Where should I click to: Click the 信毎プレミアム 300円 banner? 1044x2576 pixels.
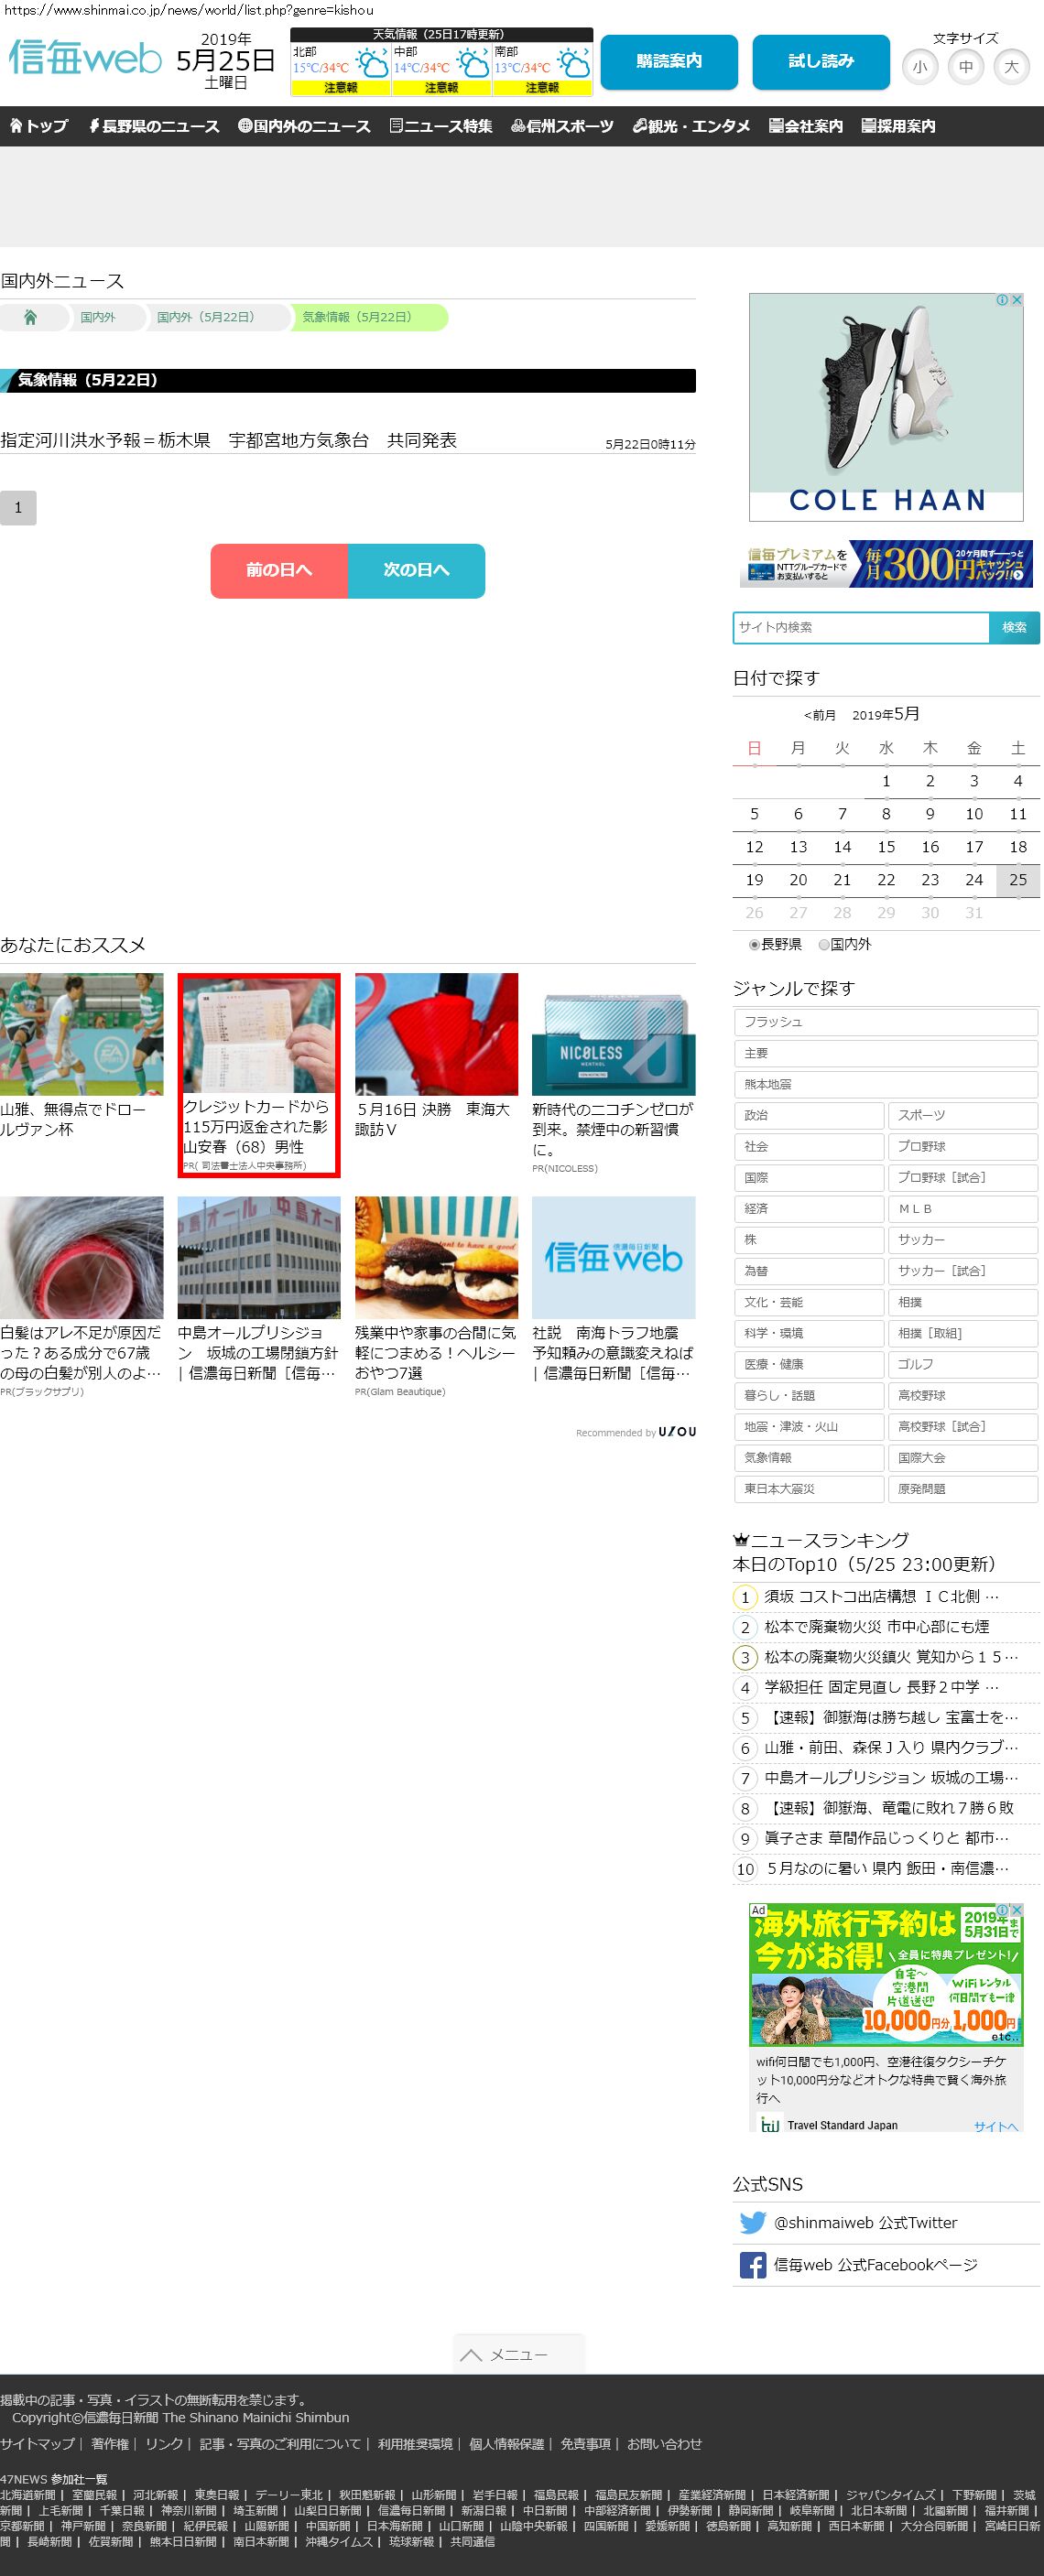(886, 564)
